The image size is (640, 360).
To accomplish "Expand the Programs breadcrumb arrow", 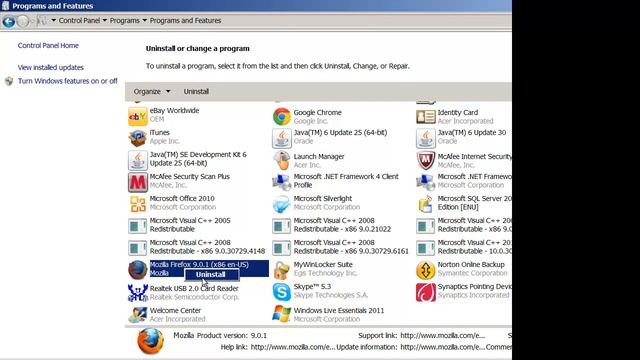I will click(144, 20).
